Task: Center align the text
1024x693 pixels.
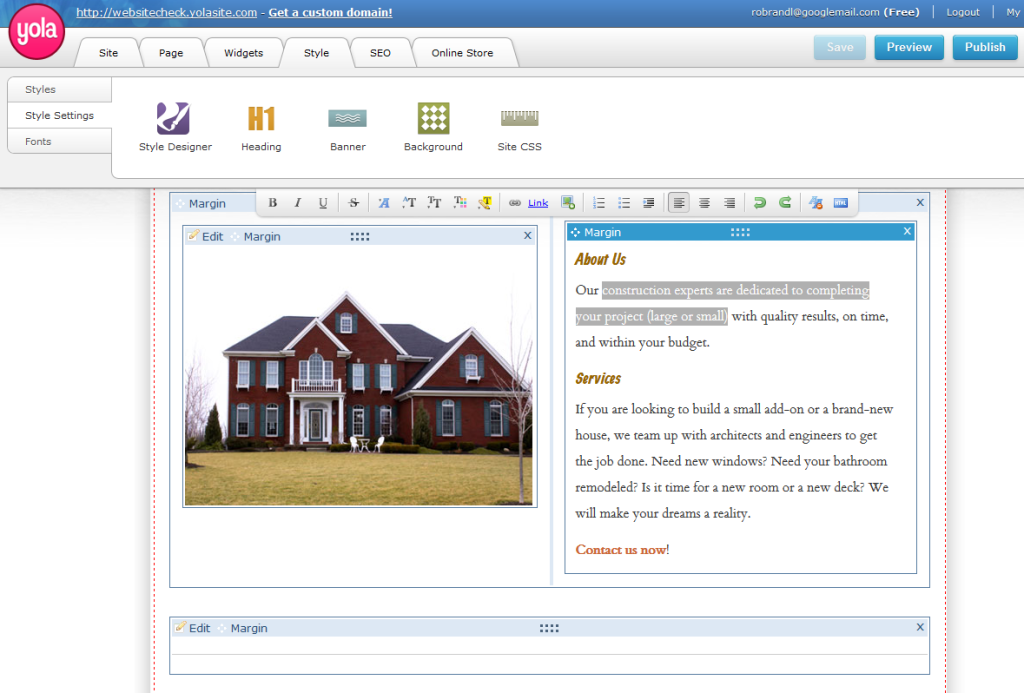Action: click(x=704, y=203)
